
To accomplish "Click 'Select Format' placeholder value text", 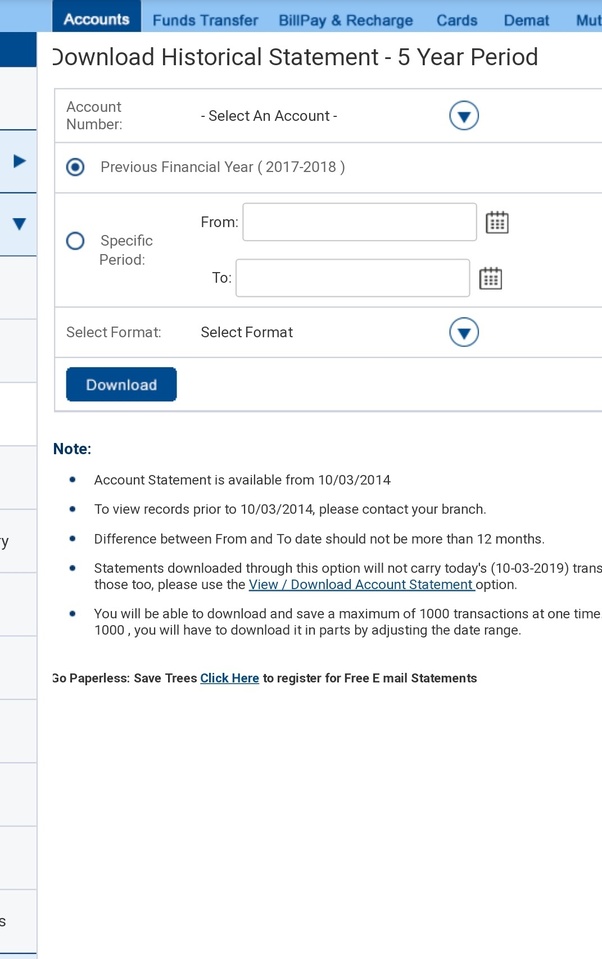I will click(247, 332).
